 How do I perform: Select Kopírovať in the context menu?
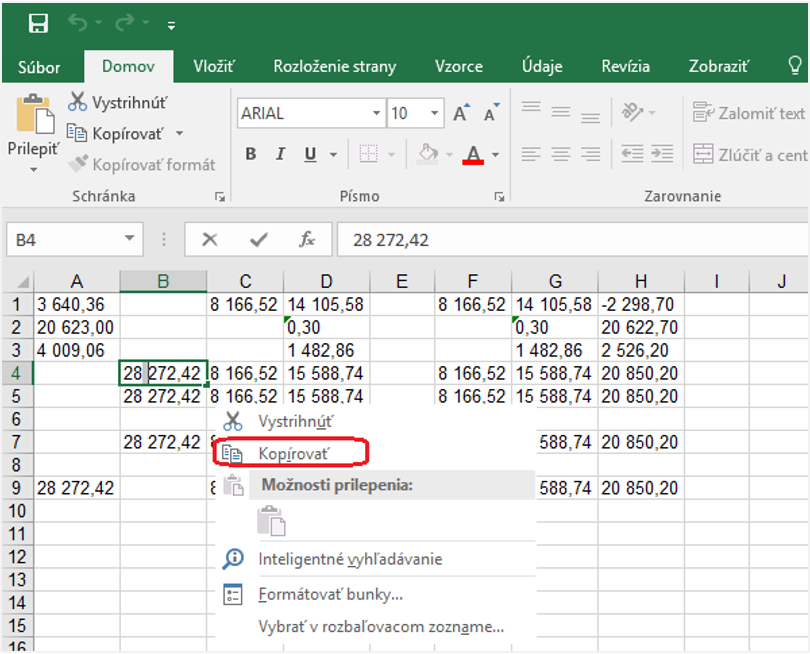[x=293, y=452]
